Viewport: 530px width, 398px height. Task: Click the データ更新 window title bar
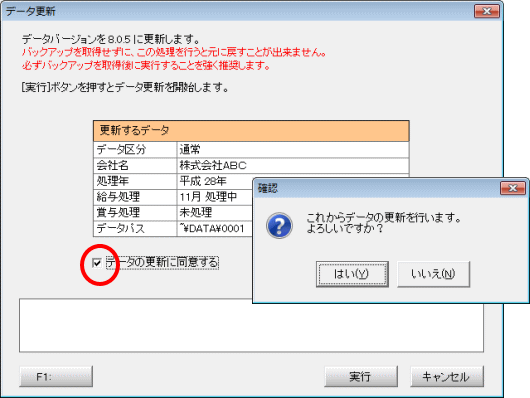[x=237, y=11]
